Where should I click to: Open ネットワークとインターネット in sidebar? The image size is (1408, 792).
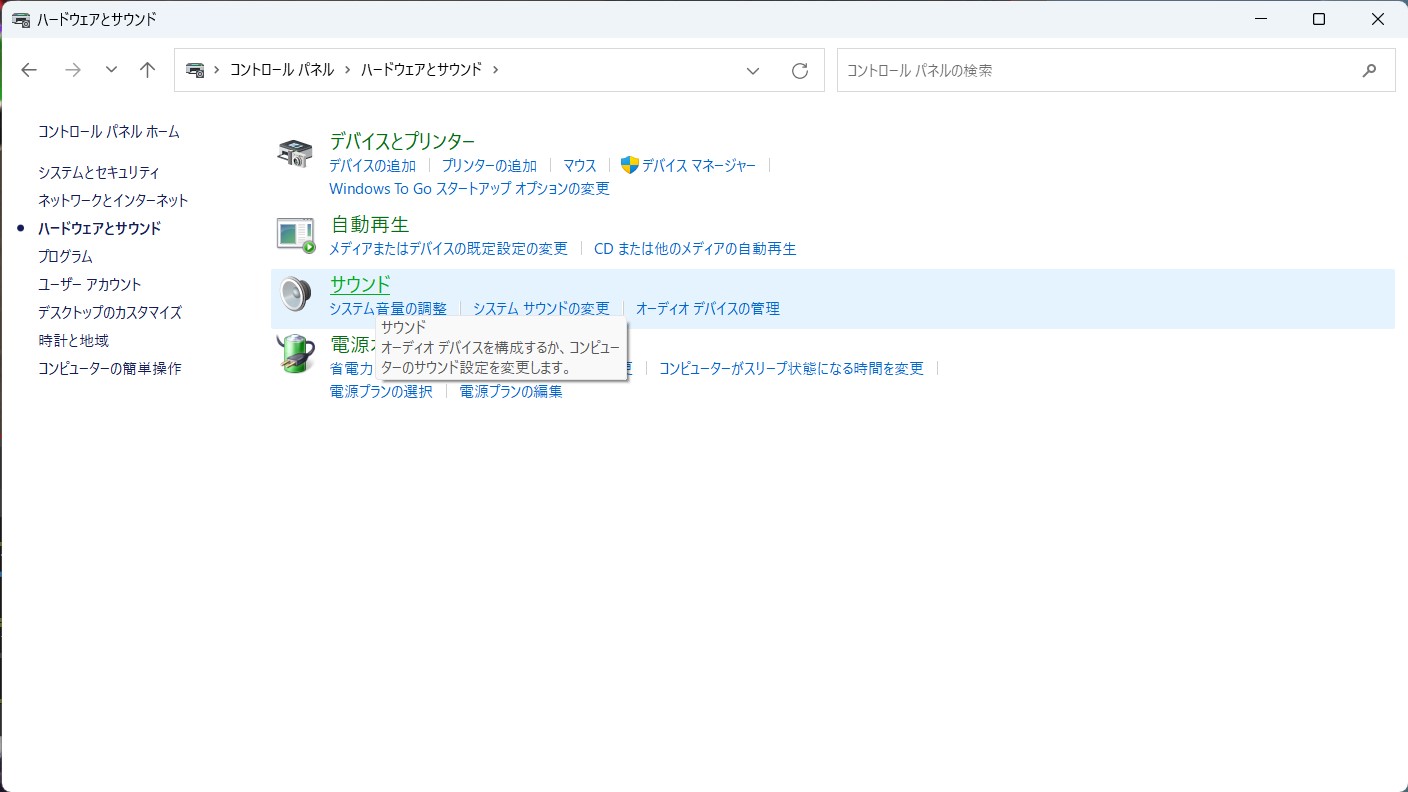point(113,201)
